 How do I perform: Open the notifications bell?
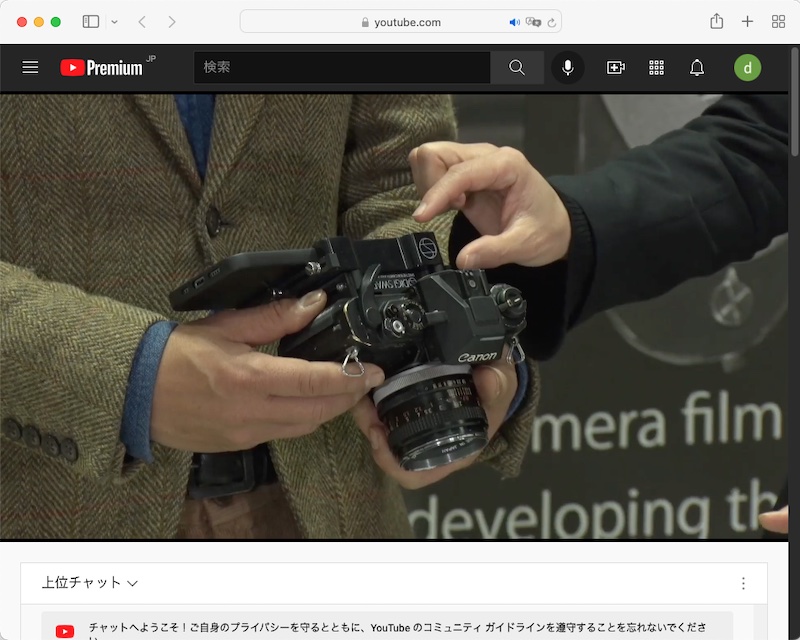[698, 67]
